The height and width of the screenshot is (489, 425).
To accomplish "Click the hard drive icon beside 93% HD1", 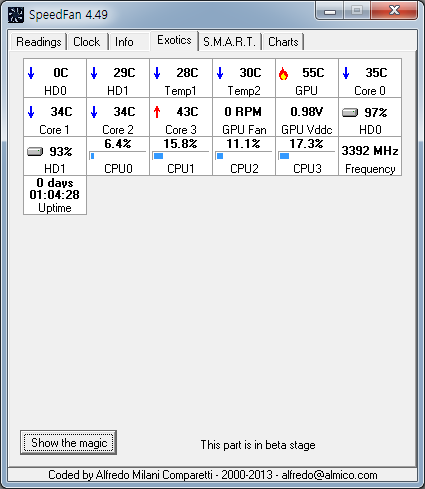I will 35,152.
